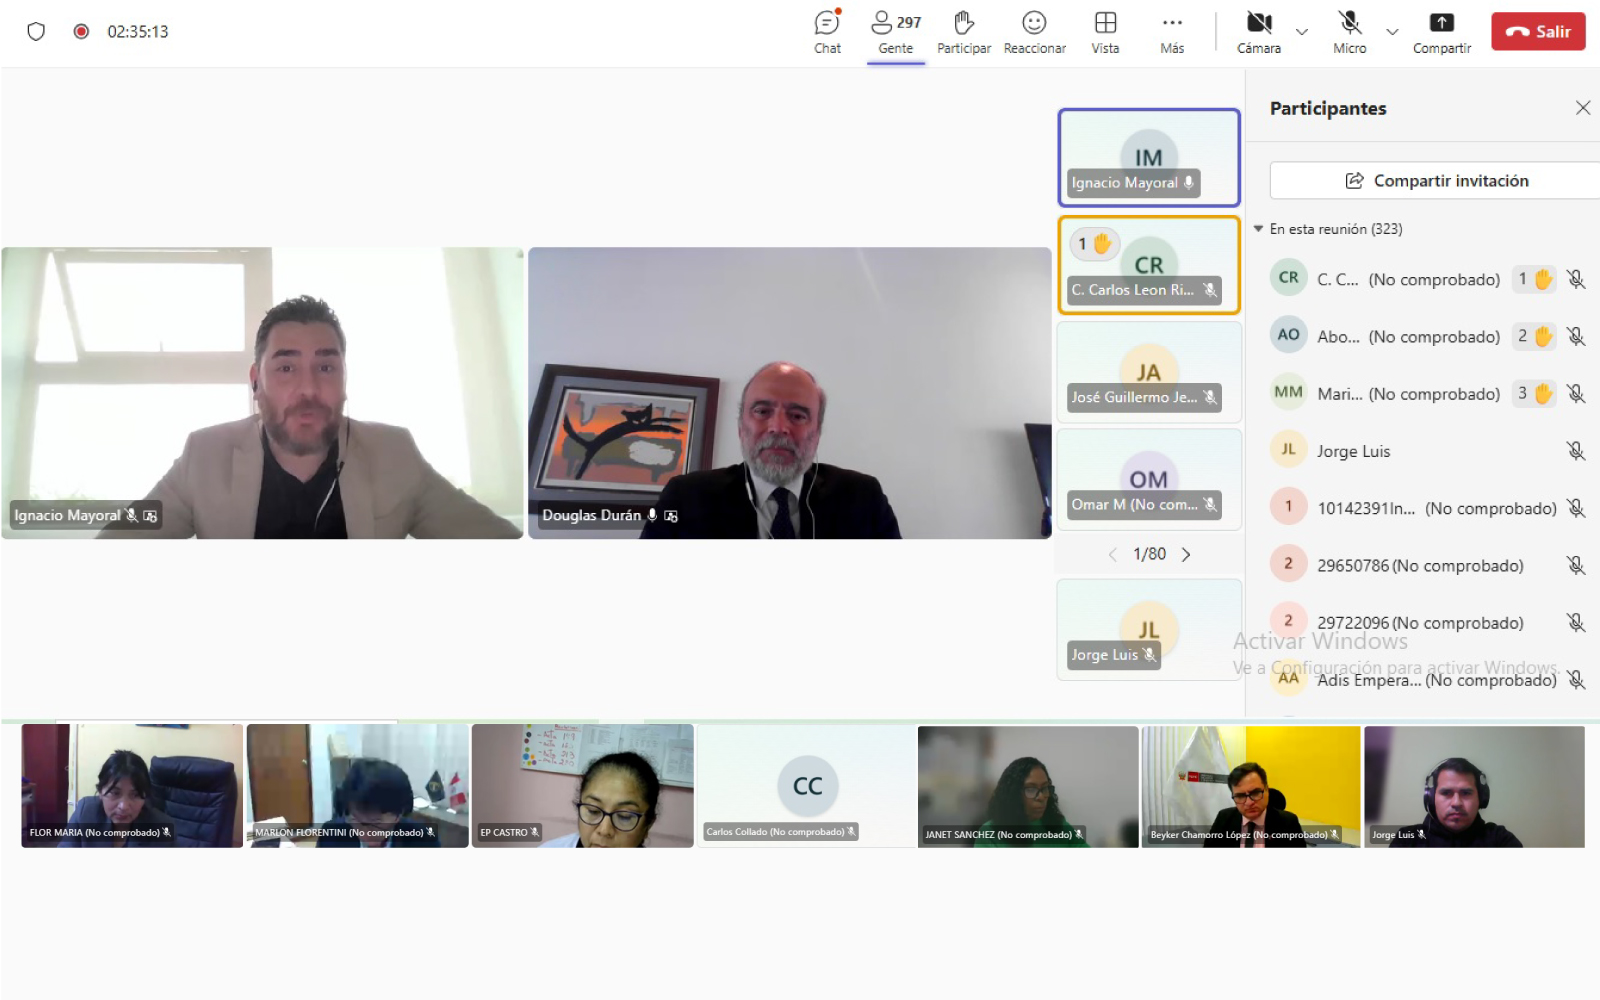The height and width of the screenshot is (1000, 1600).
Task: Select C. Carlos Leon Ri... tile
Action: (1149, 265)
